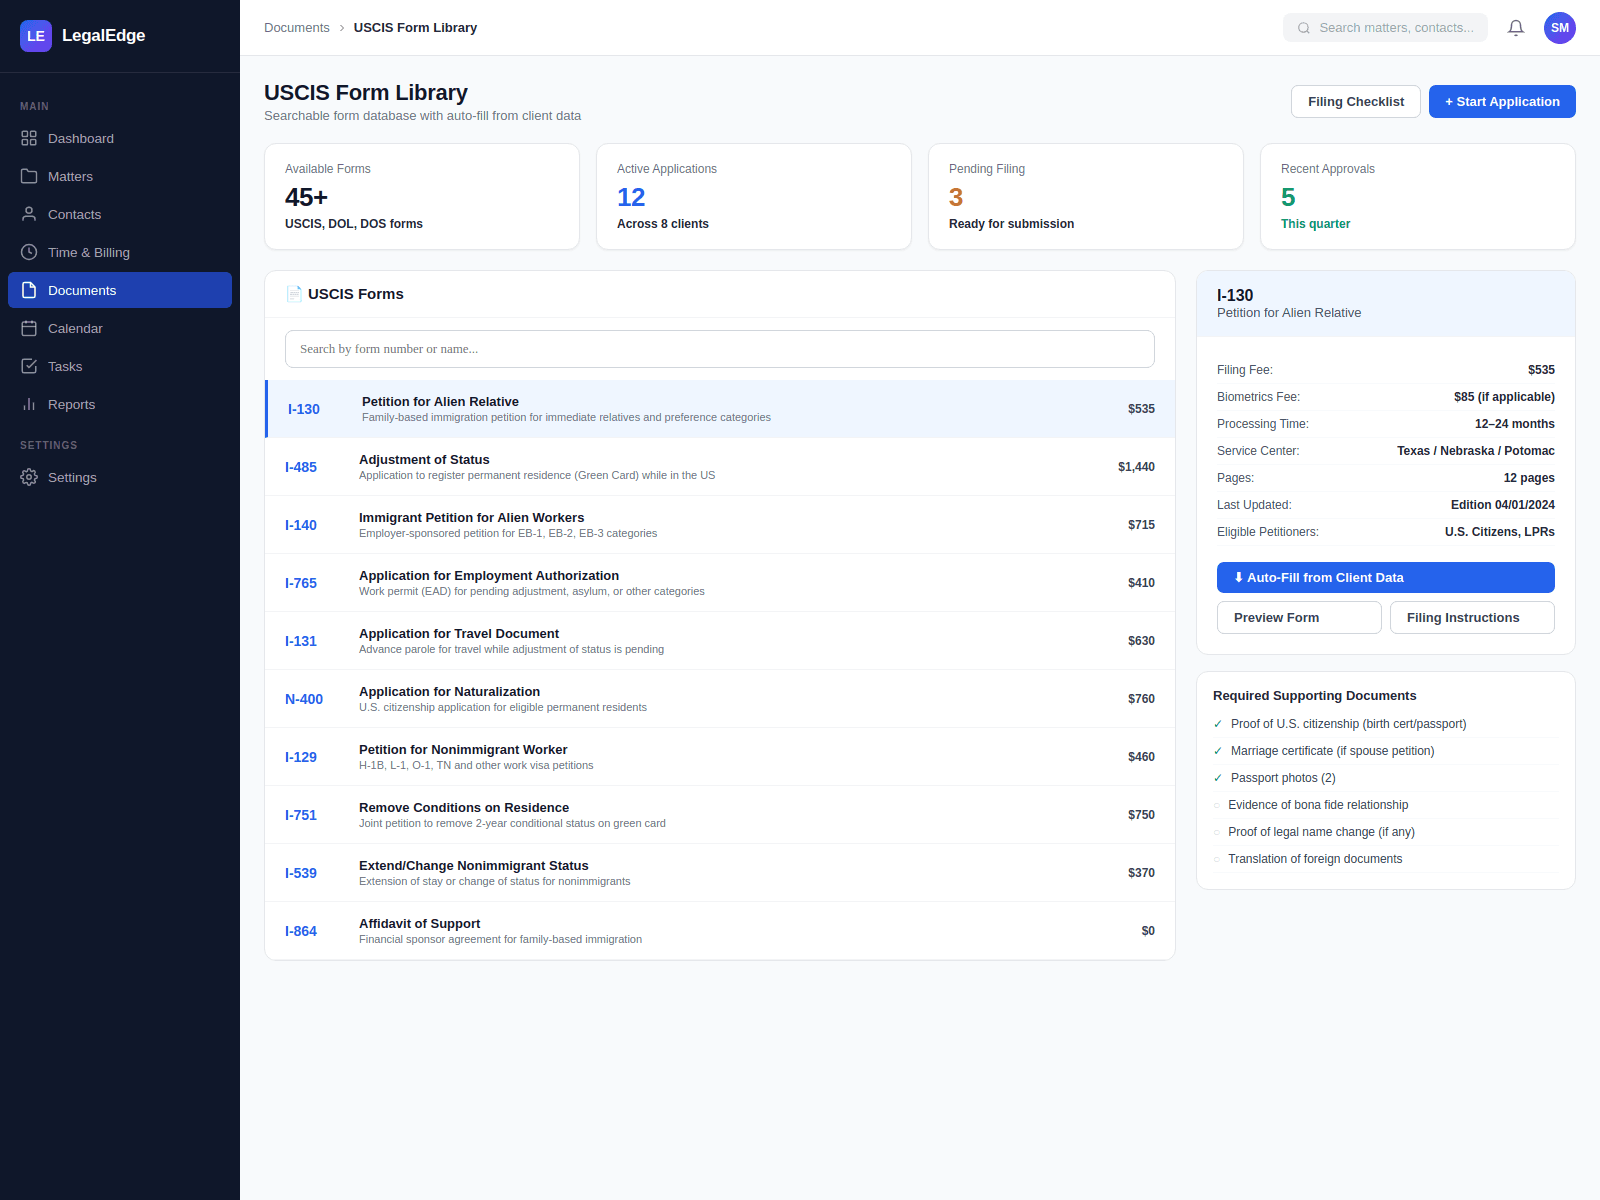Click the LegalEdge LE logo icon

36,36
